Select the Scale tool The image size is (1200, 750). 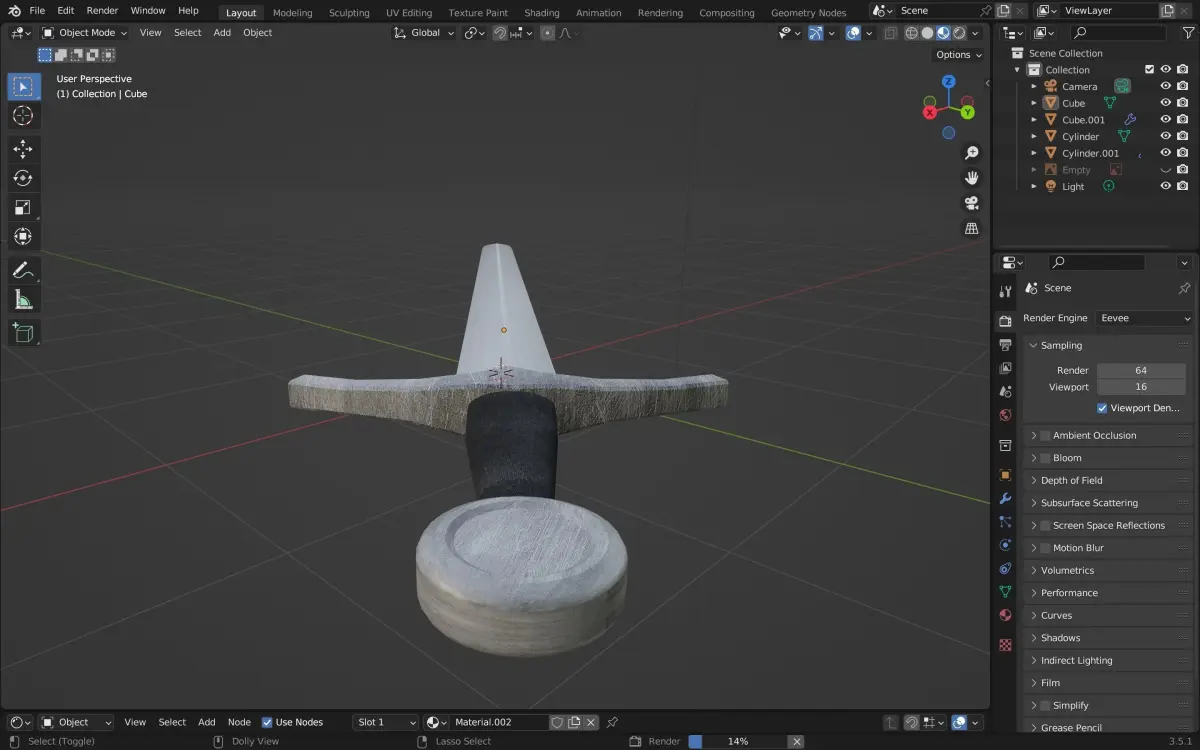tap(23, 207)
